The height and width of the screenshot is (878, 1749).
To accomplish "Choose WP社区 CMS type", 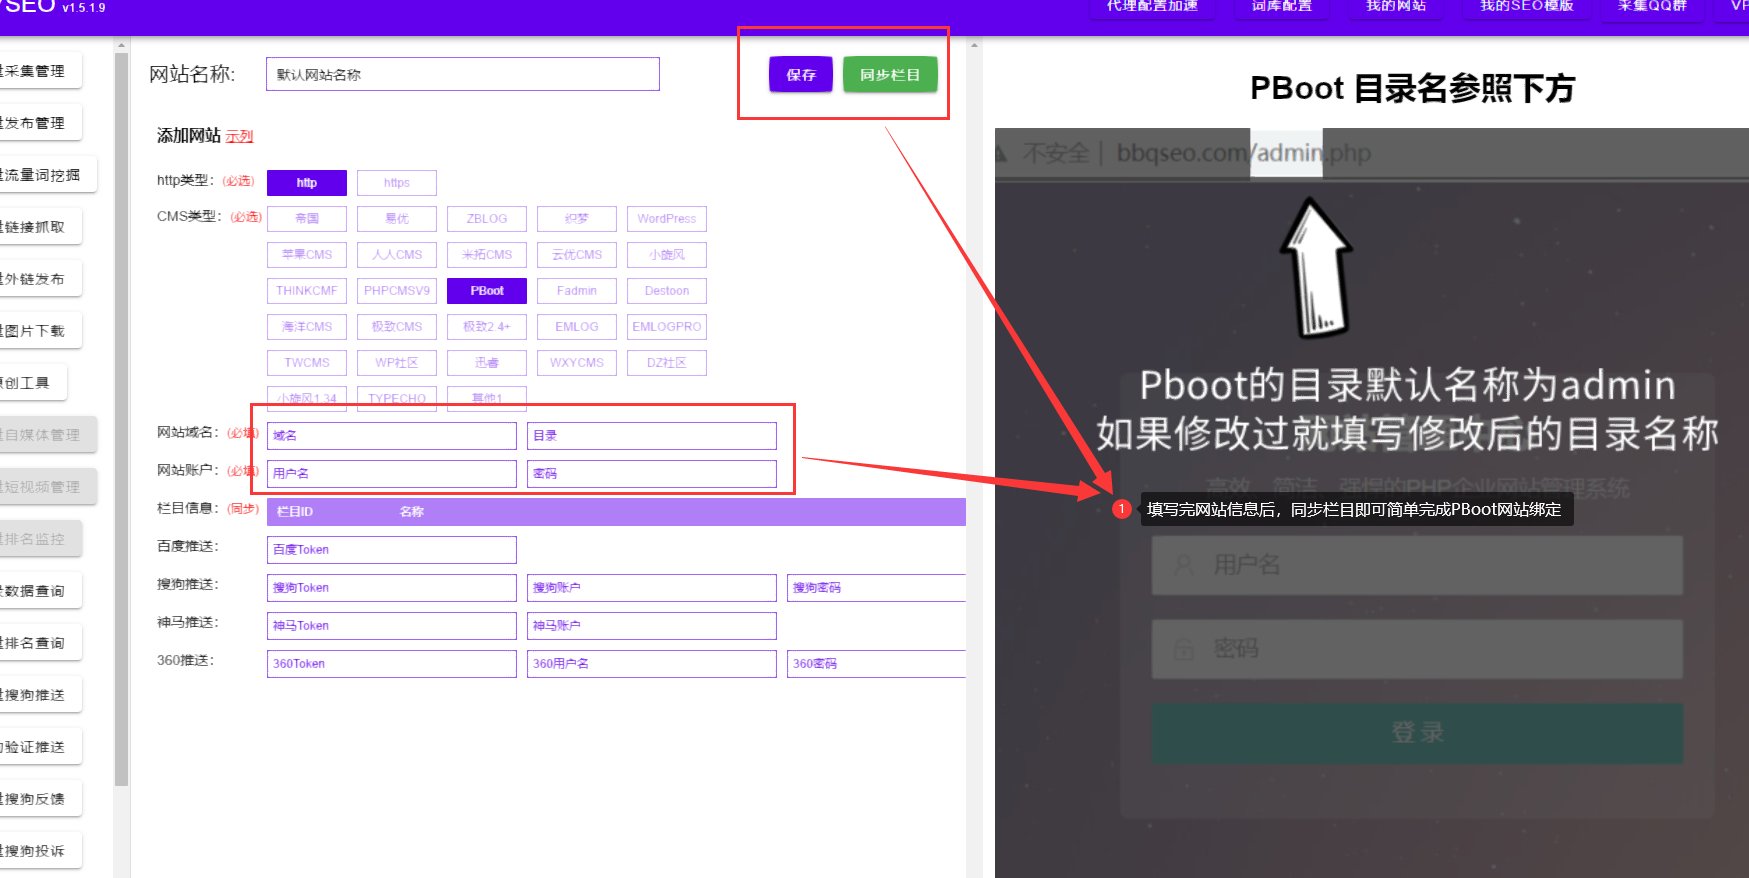I will [x=397, y=363].
